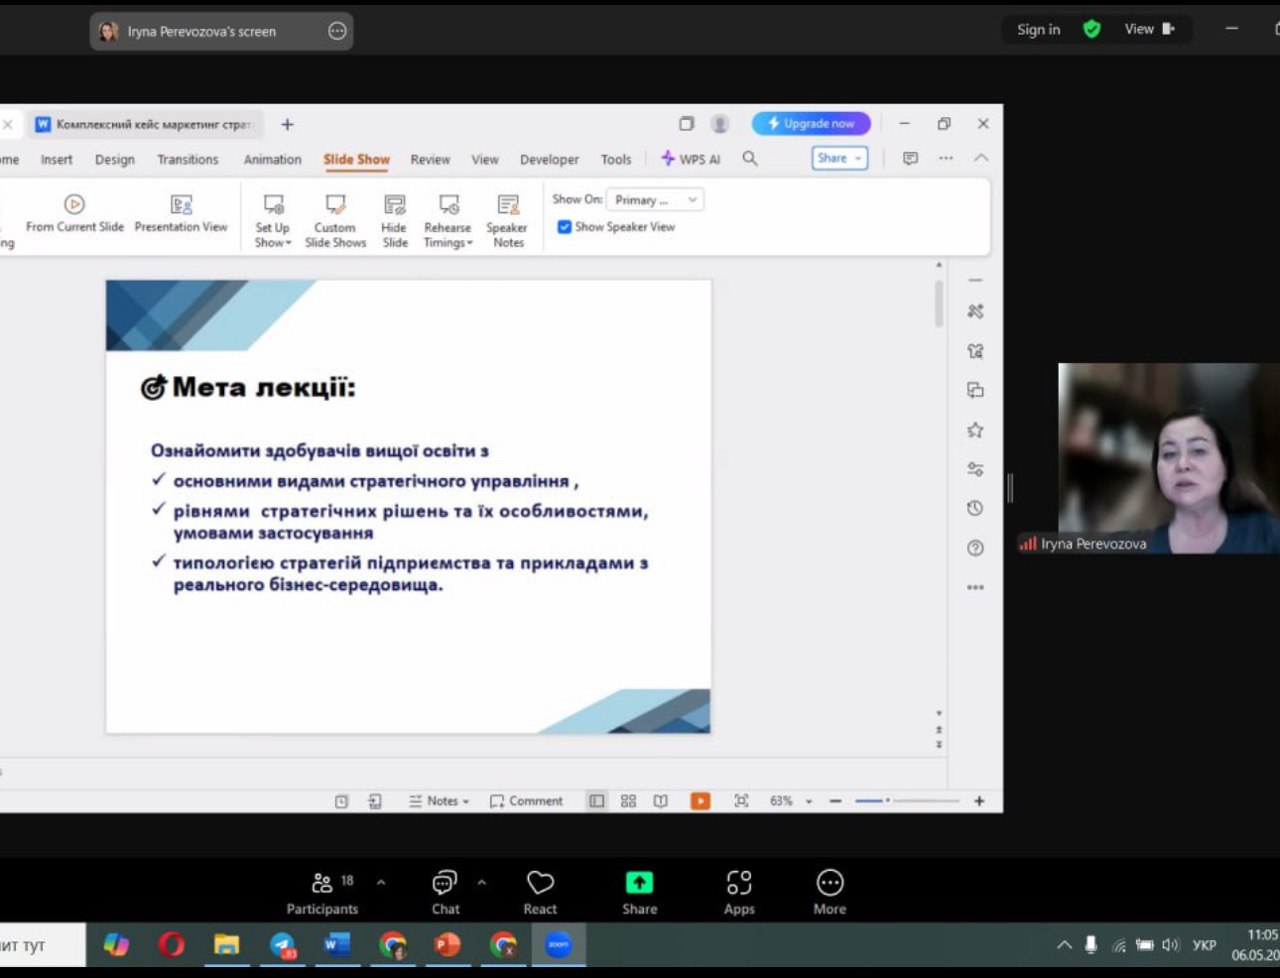Click the ribbon search magnifier icon
1280x978 pixels.
[x=750, y=159]
